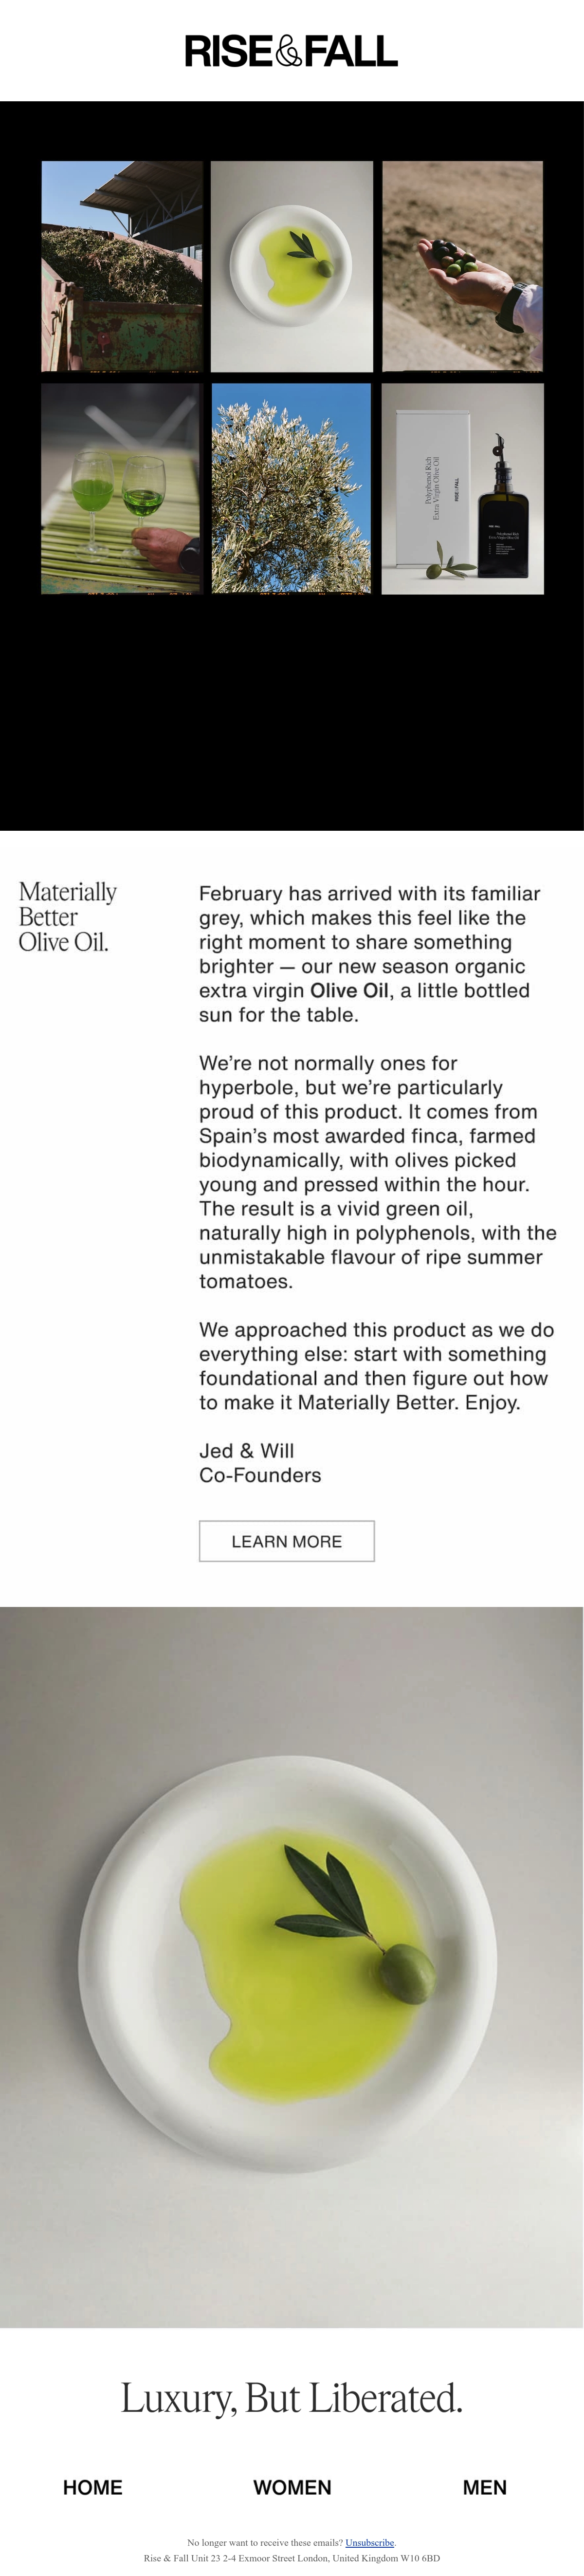Open the olive harvest truck photo
This screenshot has width=584, height=2576.
coord(122,266)
